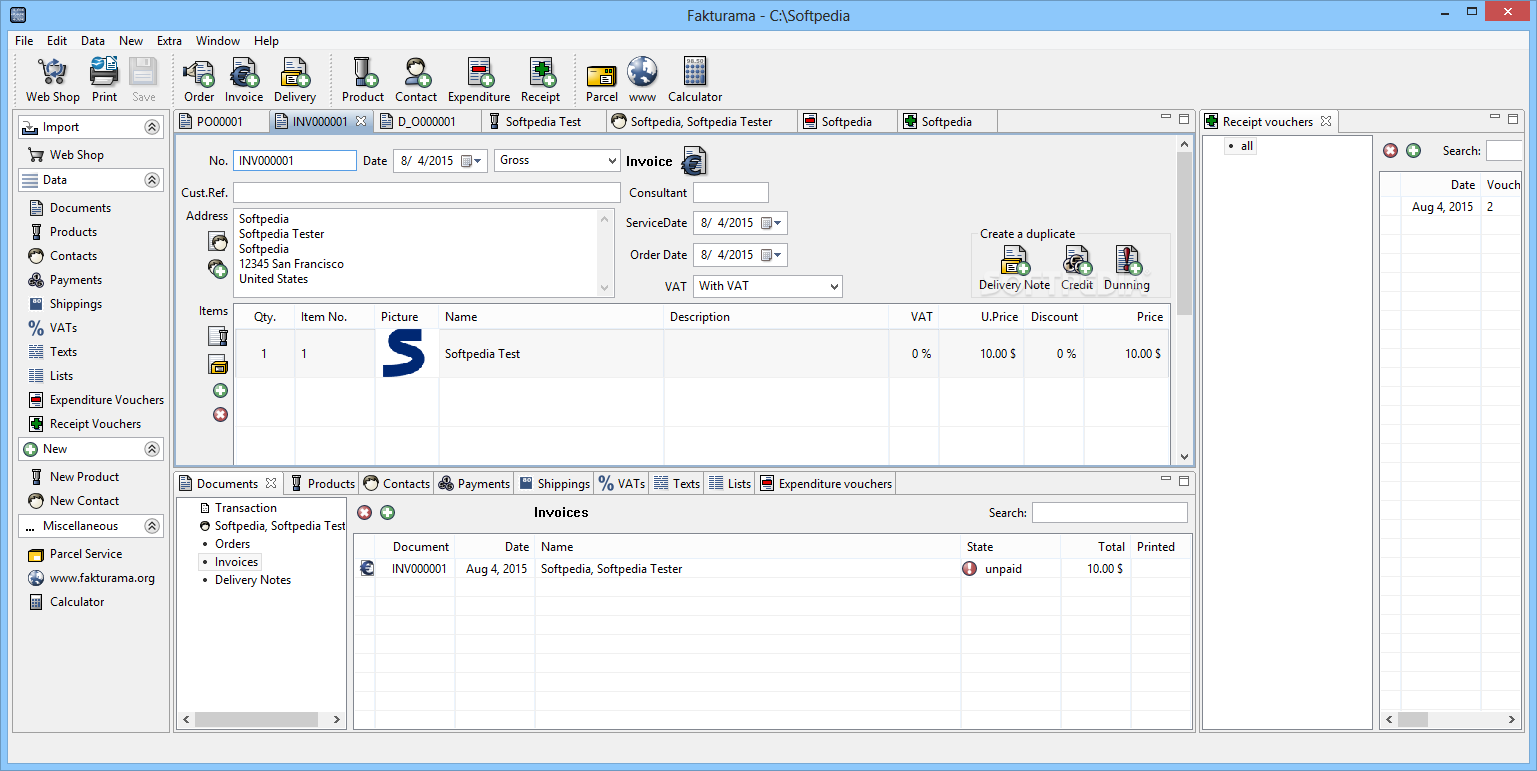Collapse the Miscellaneous sidebar section
Screen dimensions: 1537x771
(152, 526)
